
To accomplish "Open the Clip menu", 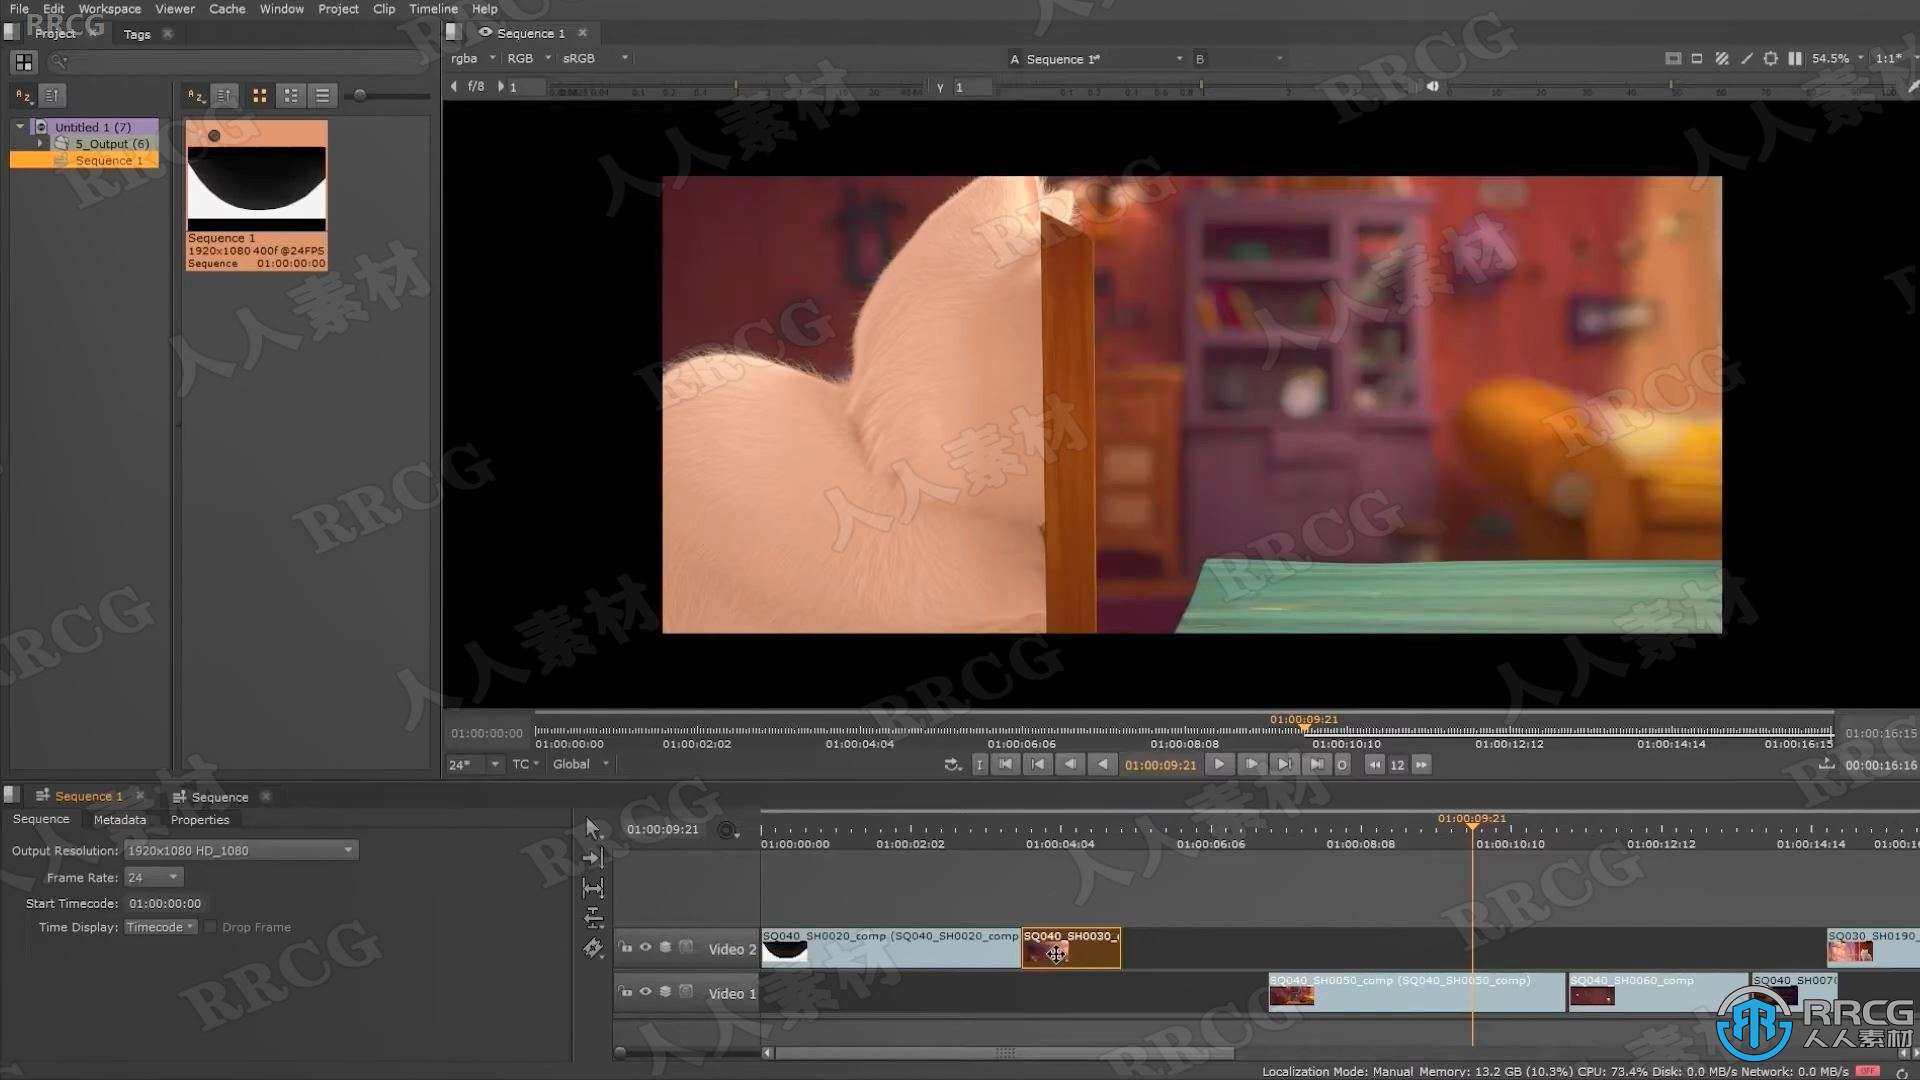I will point(384,9).
